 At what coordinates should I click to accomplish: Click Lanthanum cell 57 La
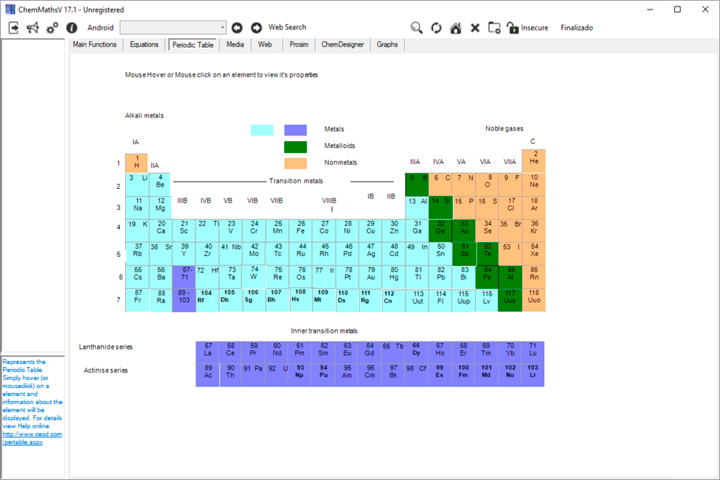coord(208,352)
